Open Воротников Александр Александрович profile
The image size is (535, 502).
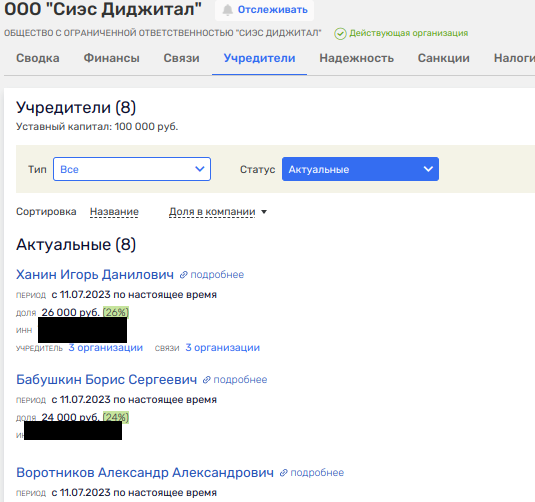tap(145, 473)
